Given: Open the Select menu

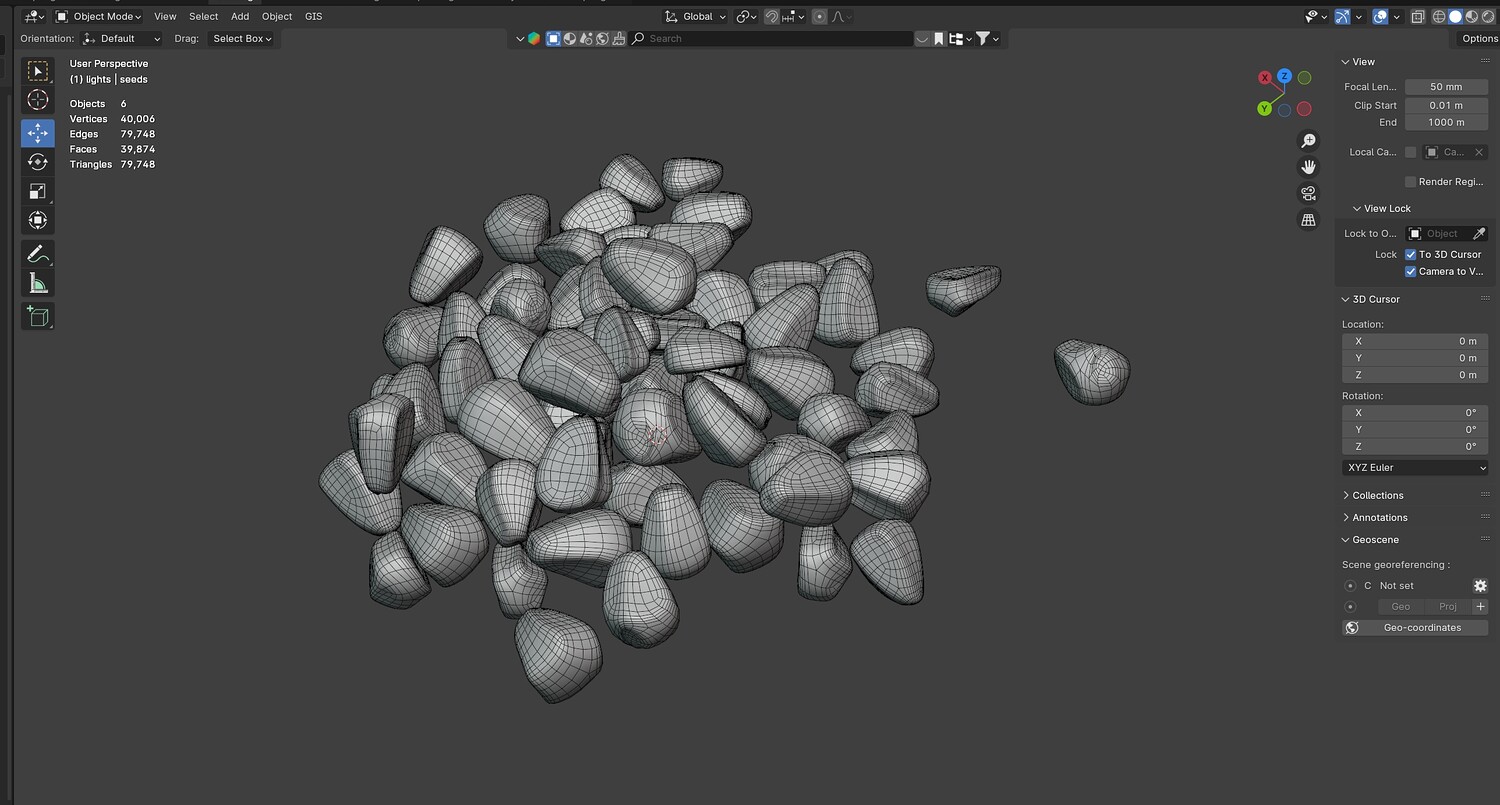Looking at the screenshot, I should 204,16.
